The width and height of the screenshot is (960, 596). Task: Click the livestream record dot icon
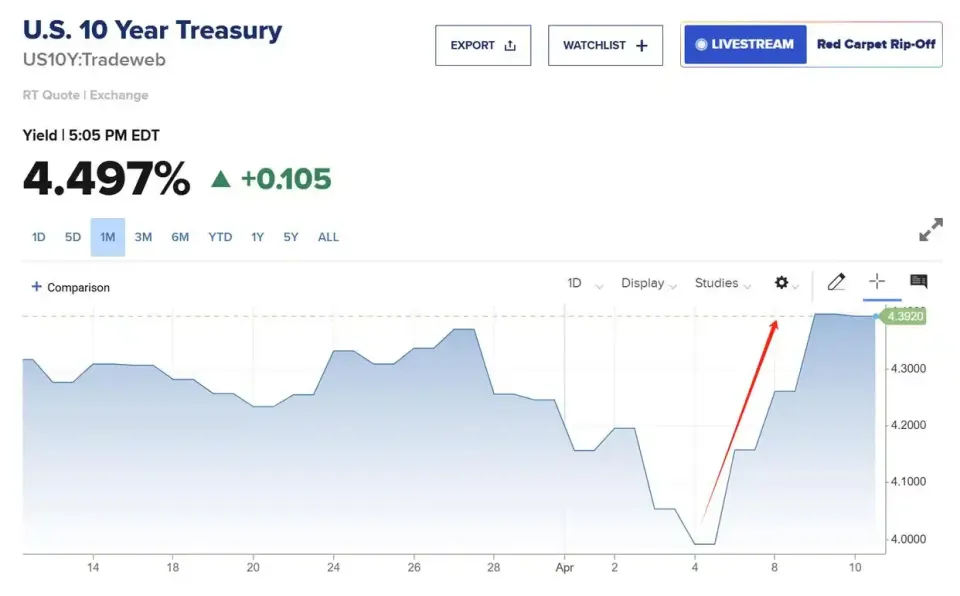(x=702, y=44)
